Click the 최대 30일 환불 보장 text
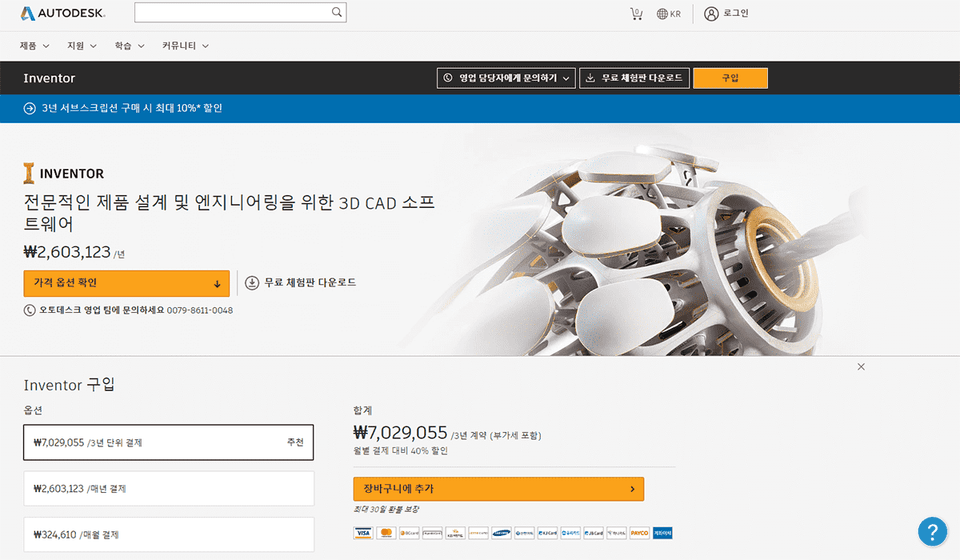This screenshot has width=960, height=560. point(386,509)
